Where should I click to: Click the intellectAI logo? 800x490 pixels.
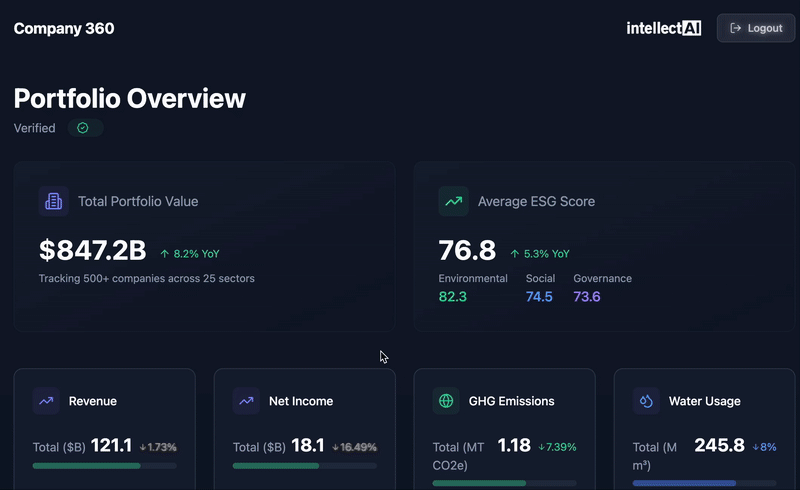pos(663,28)
